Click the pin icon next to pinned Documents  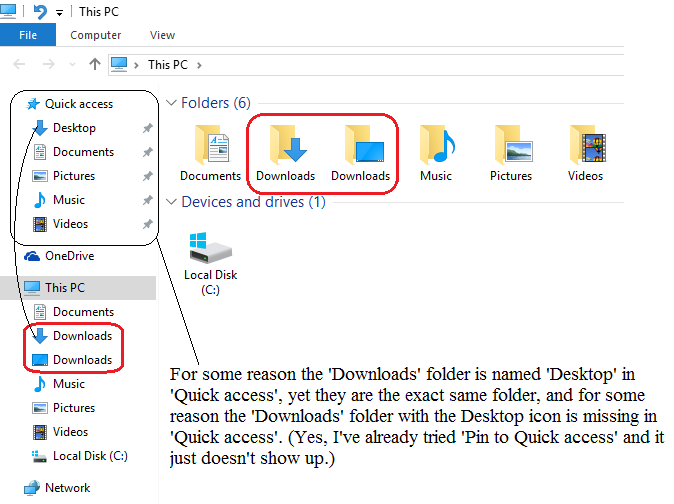(148, 152)
